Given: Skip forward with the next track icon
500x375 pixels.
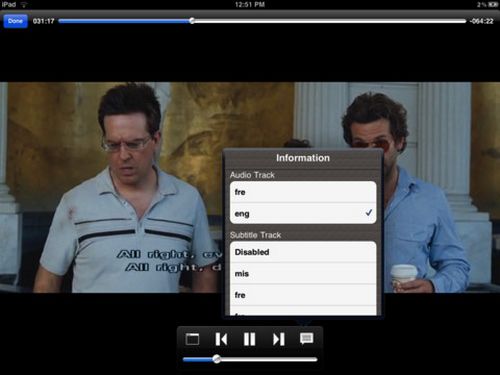Looking at the screenshot, I should tap(279, 339).
